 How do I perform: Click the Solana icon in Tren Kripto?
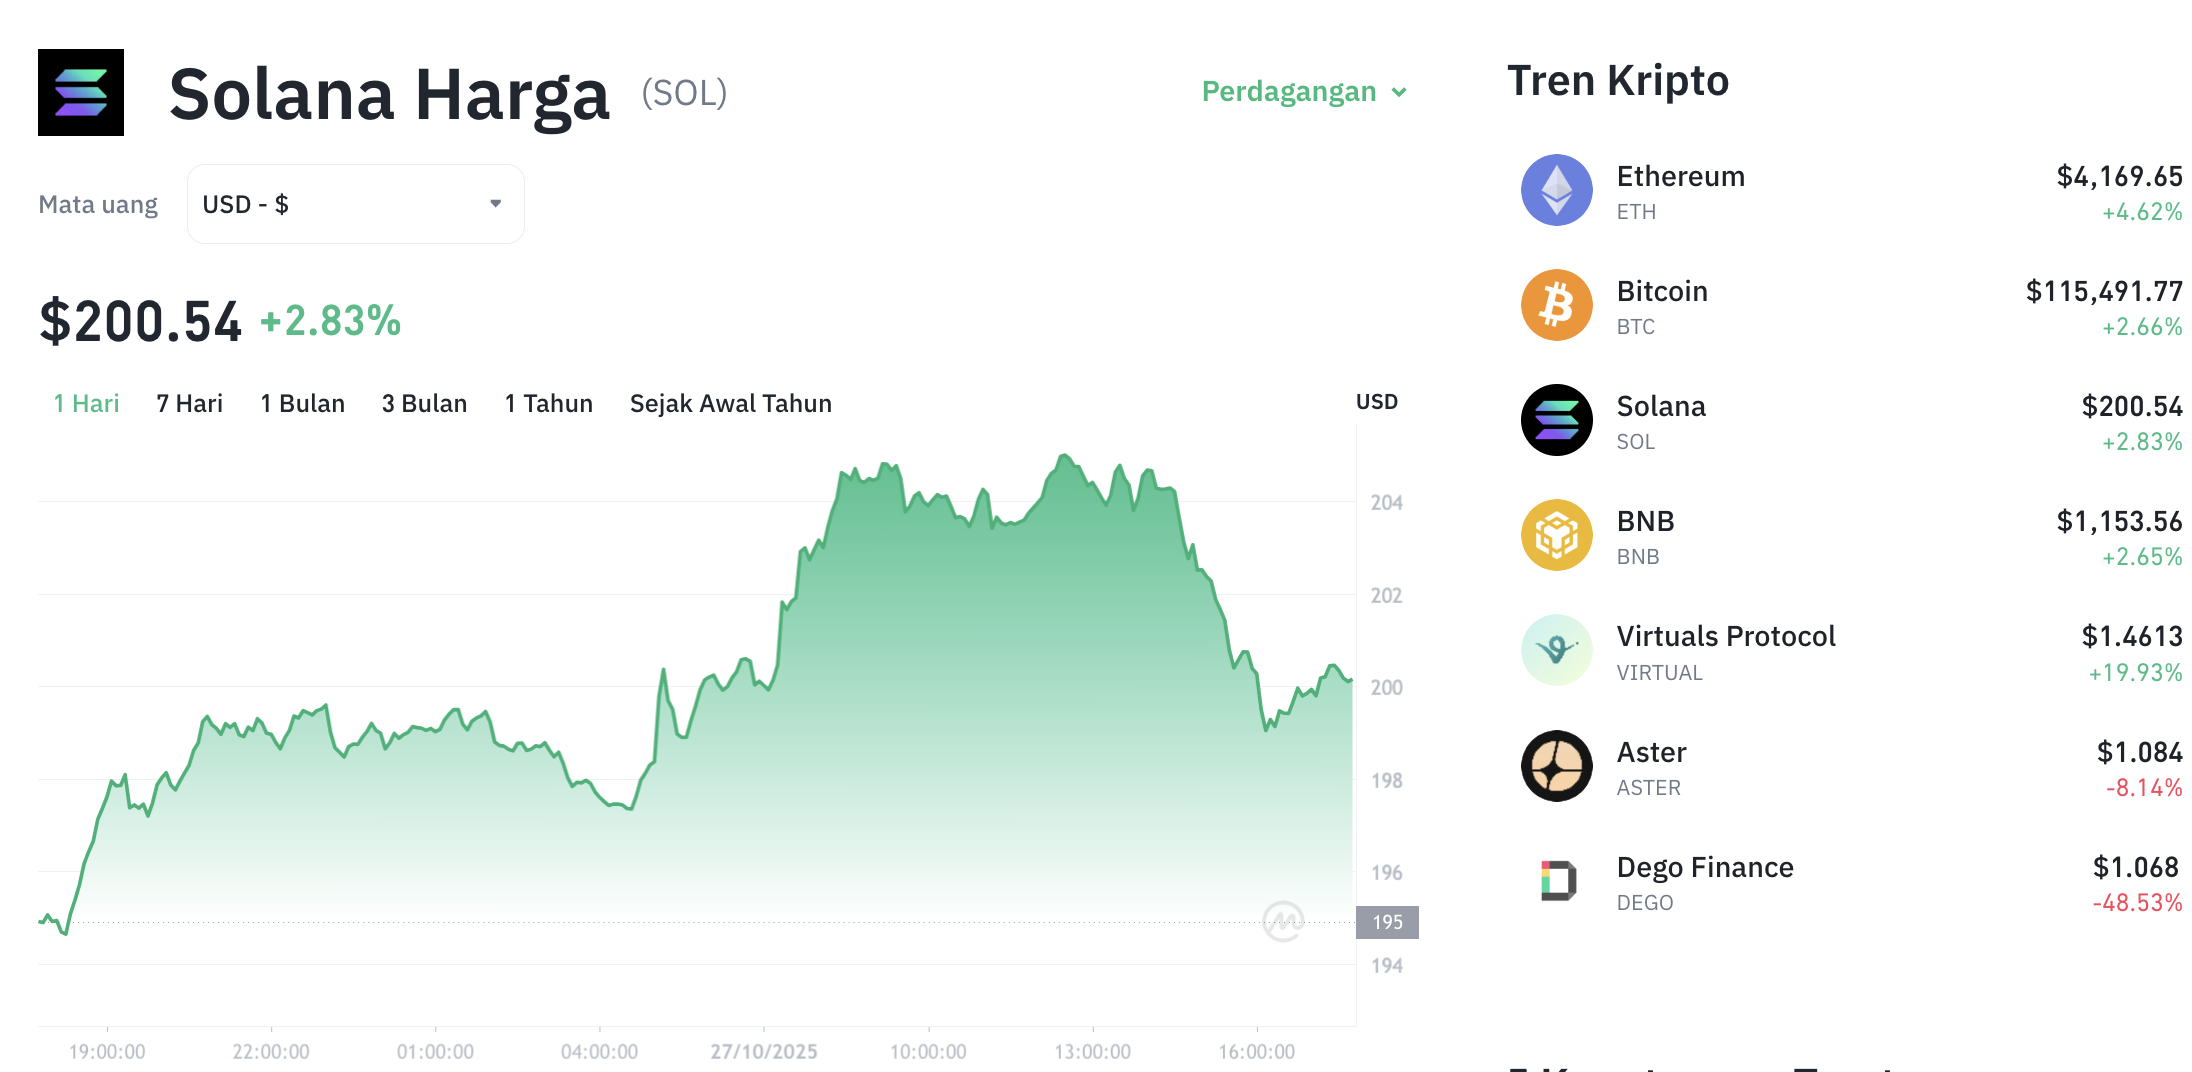[x=1556, y=420]
